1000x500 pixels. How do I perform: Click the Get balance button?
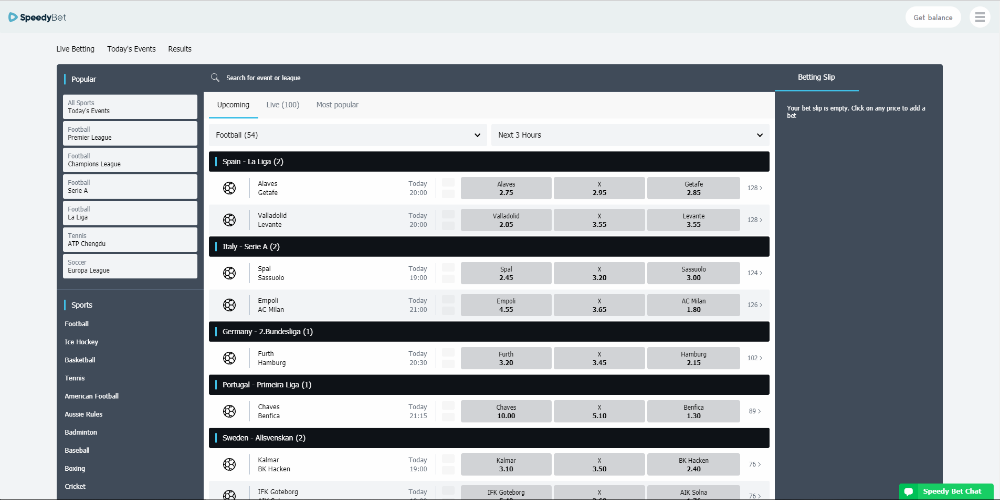pos(933,17)
